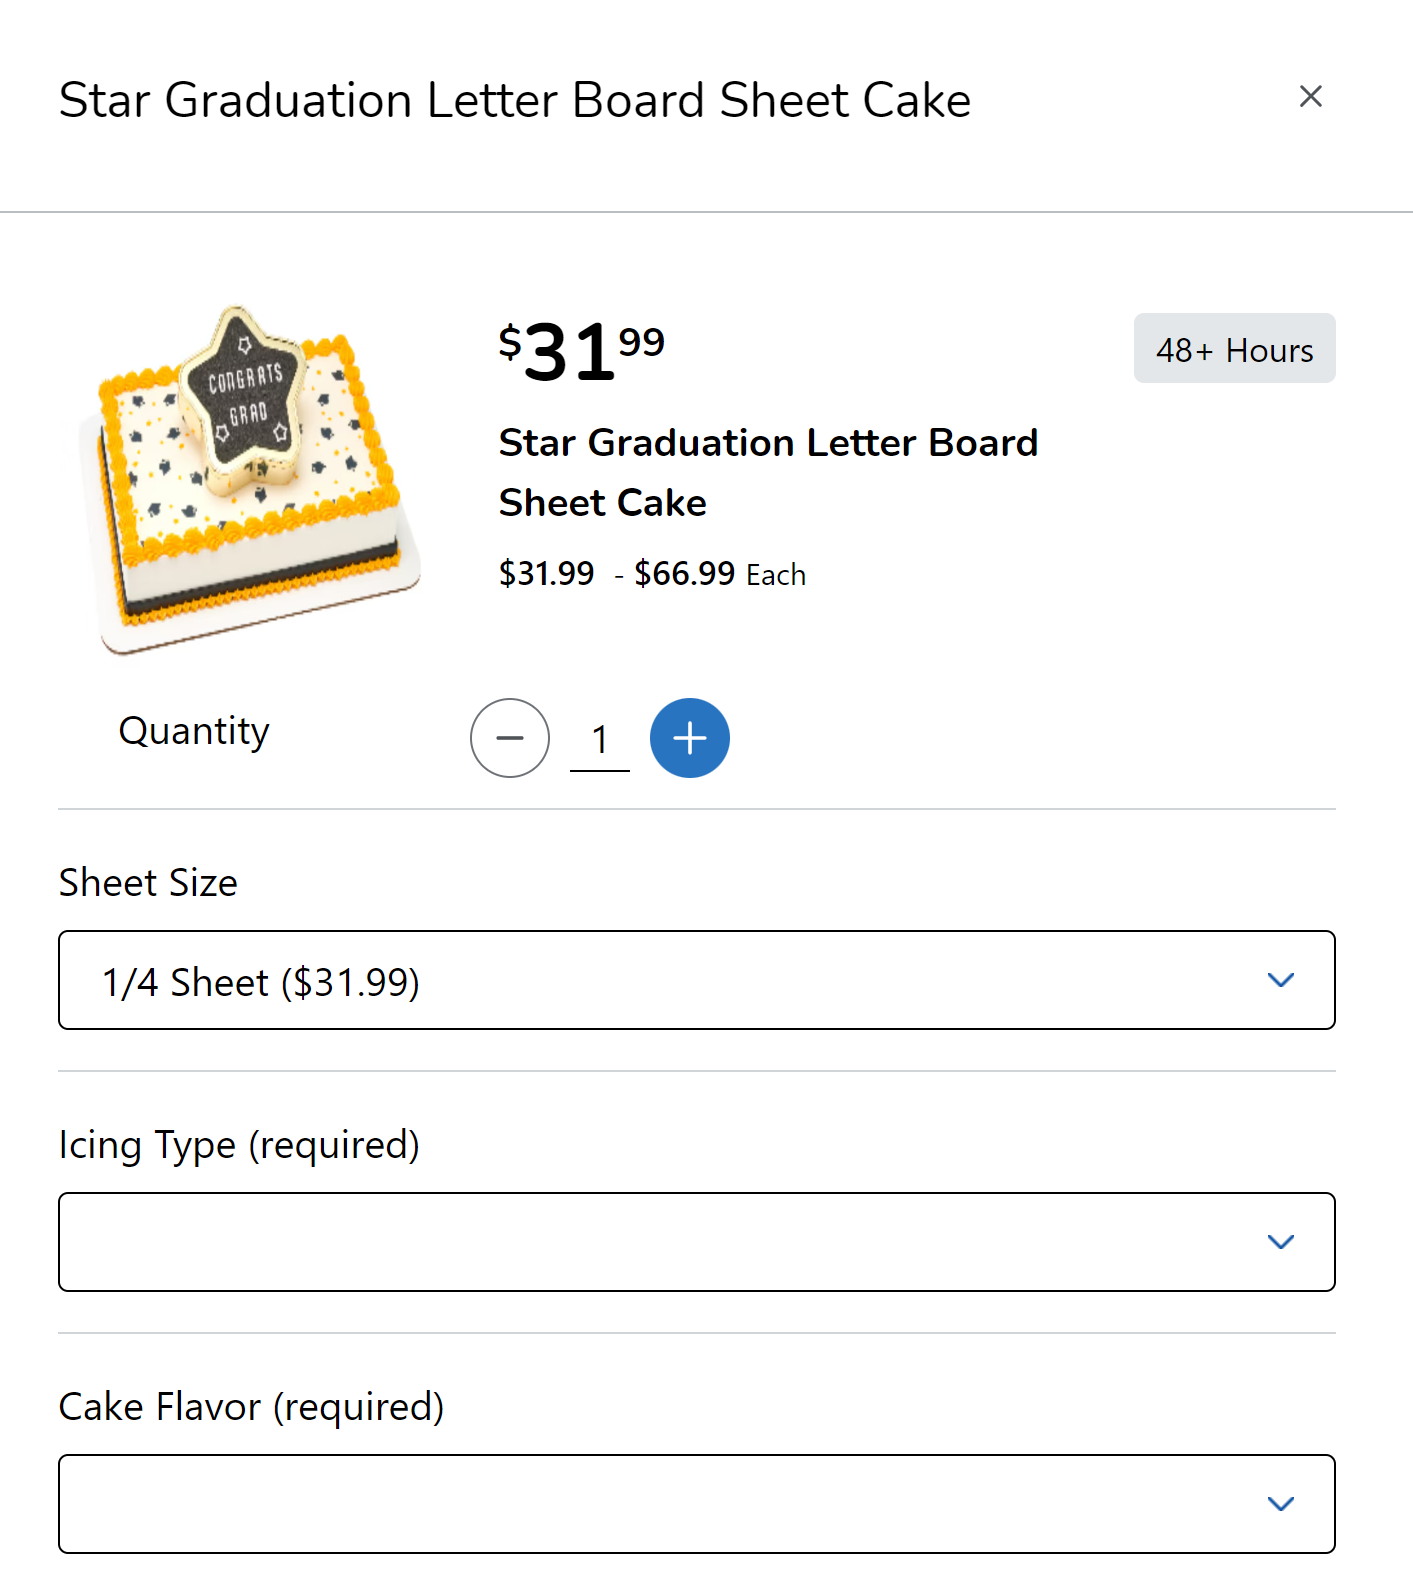Increase the cake quantity with the plus icon
The height and width of the screenshot is (1581, 1413).
689,738
